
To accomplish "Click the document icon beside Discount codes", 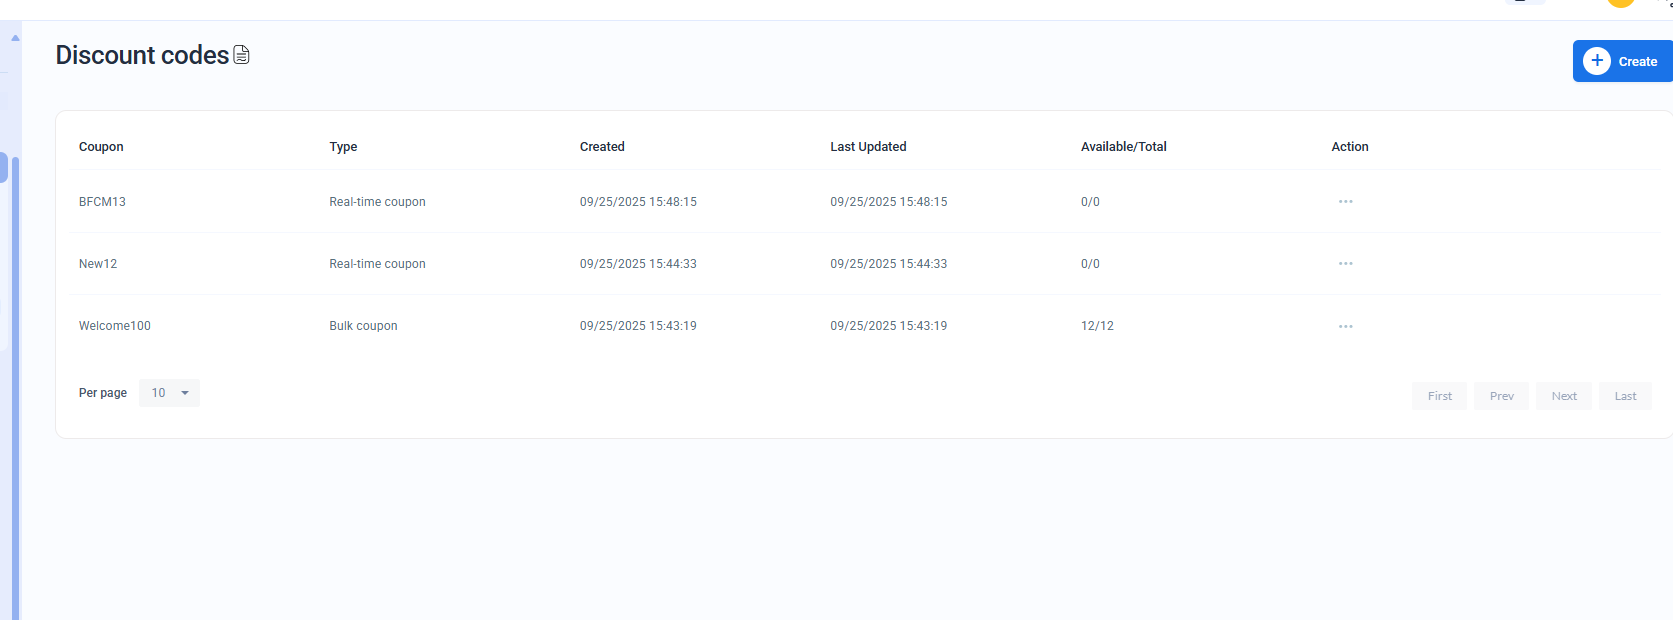I will click(241, 55).
